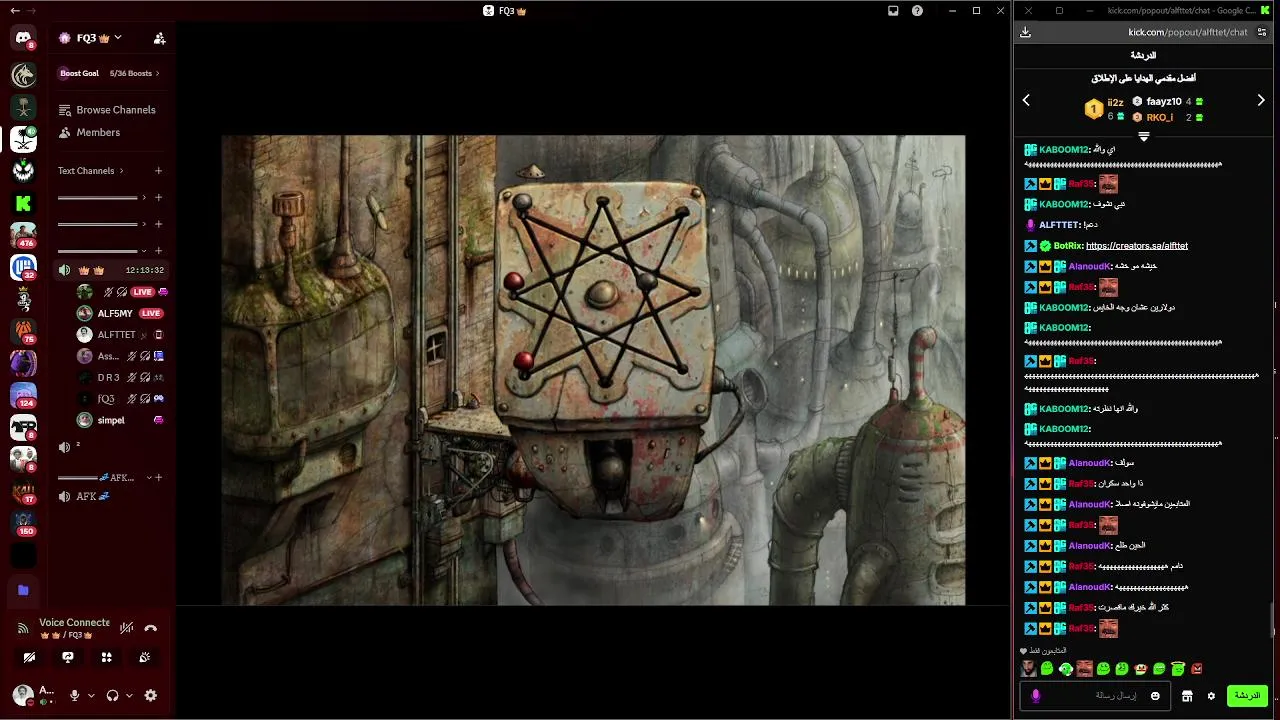The height and width of the screenshot is (720, 1280).
Task: Open Kick shop icon beside chat input
Action: (x=1187, y=696)
